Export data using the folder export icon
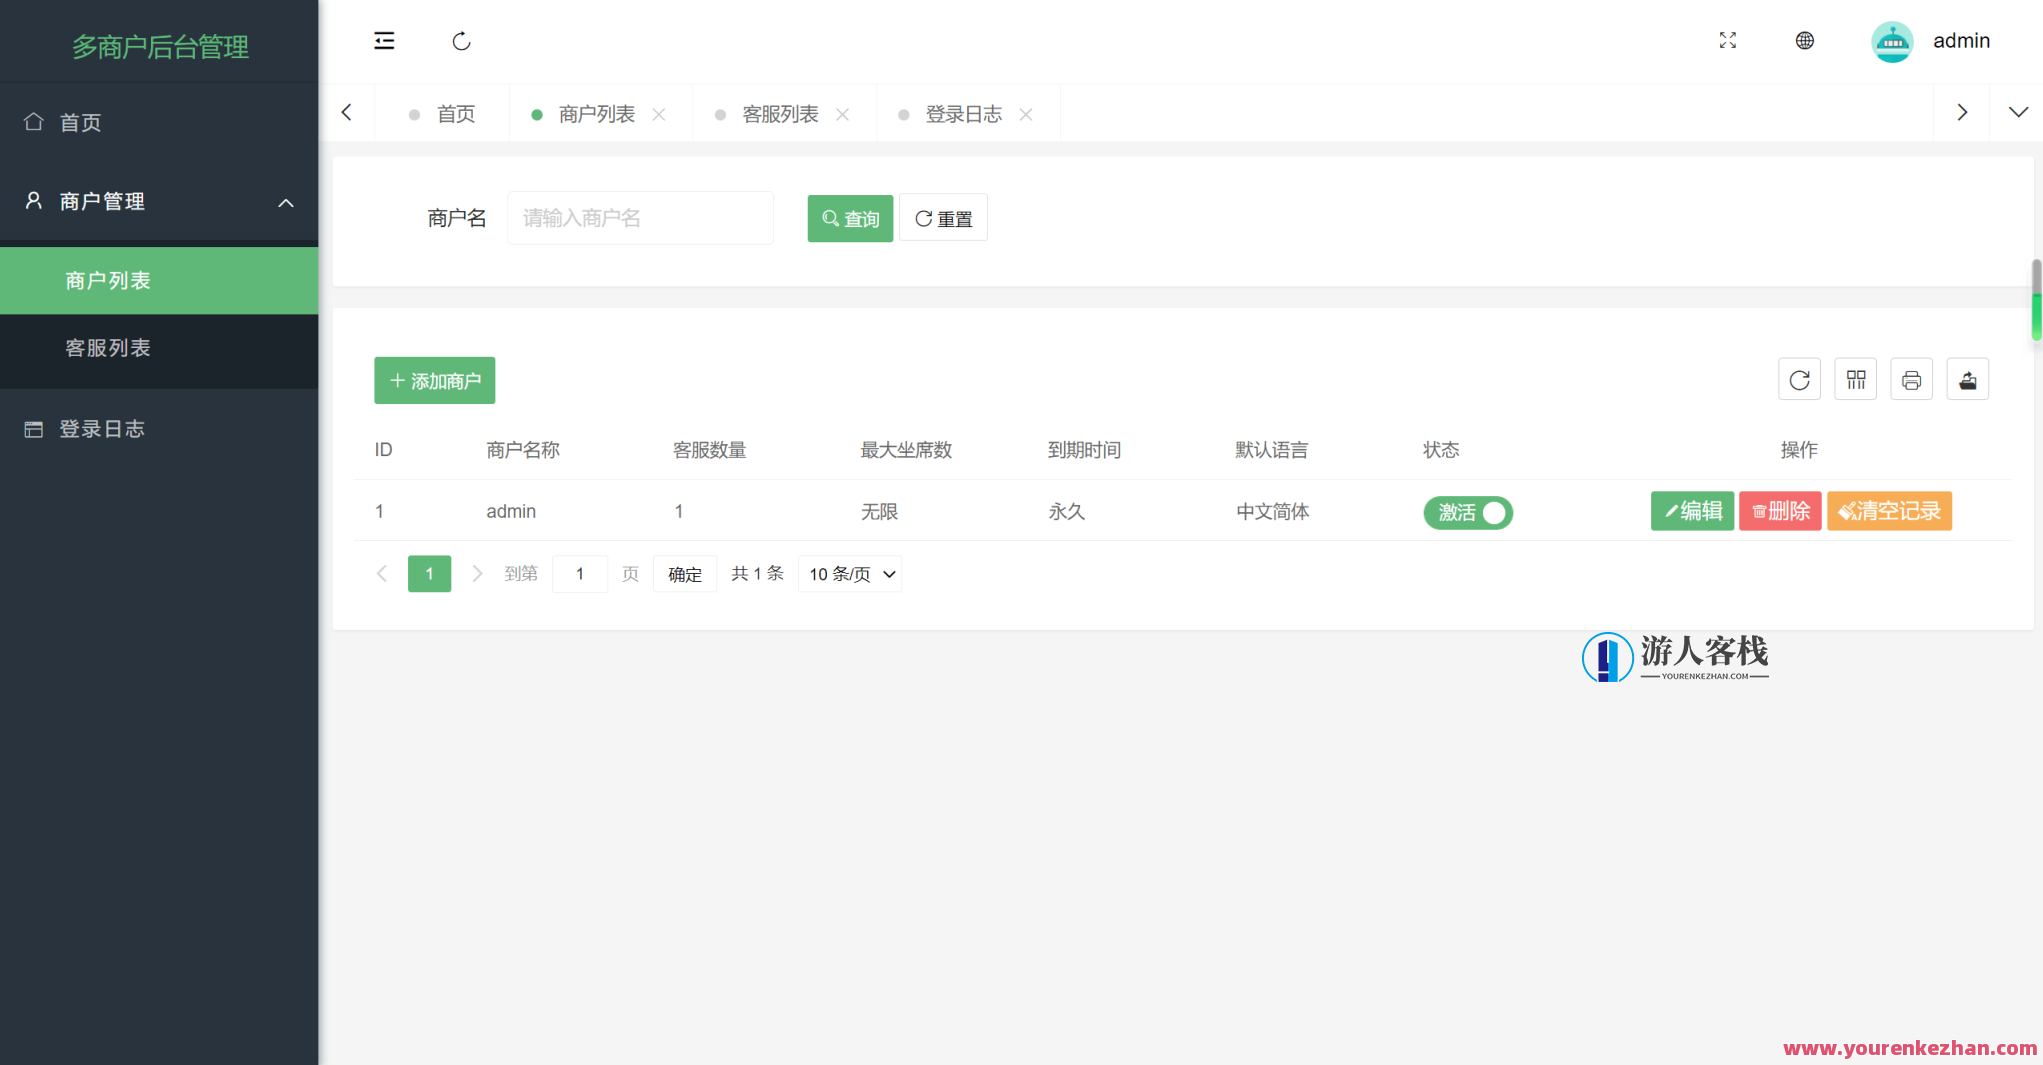Viewport: 2043px width, 1065px height. [1968, 380]
